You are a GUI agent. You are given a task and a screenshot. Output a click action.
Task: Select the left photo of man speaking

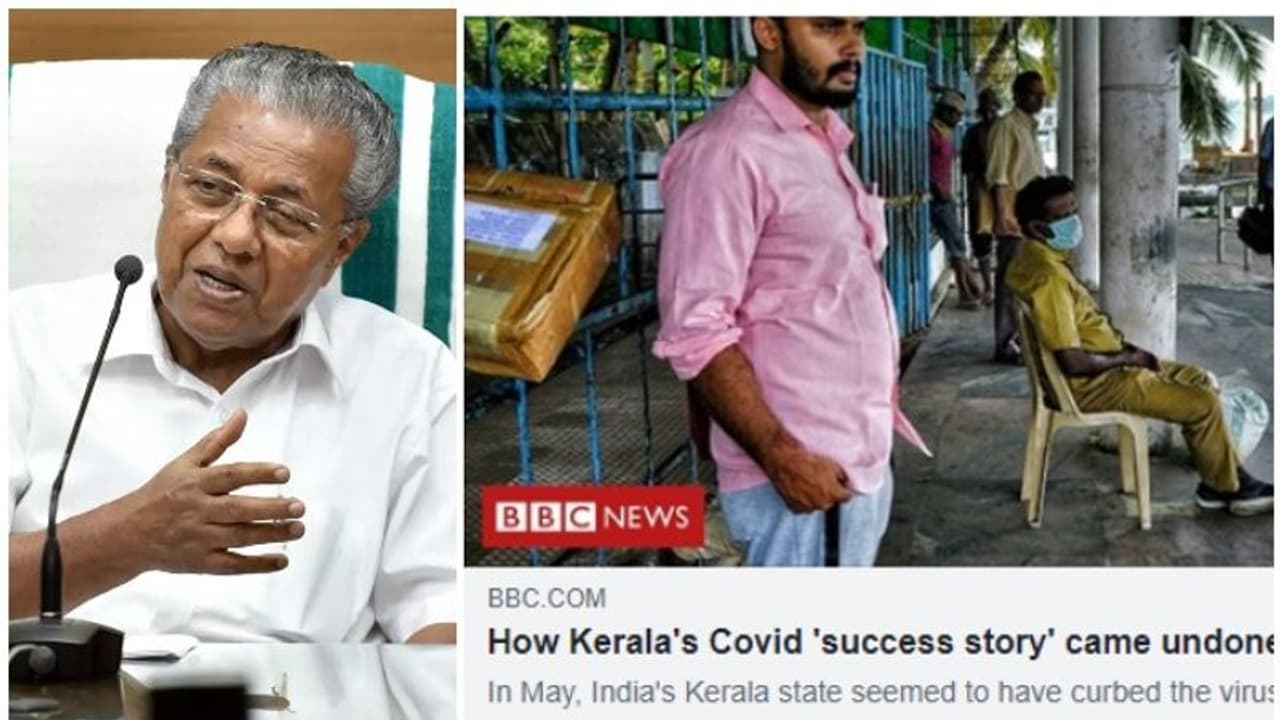(x=232, y=364)
